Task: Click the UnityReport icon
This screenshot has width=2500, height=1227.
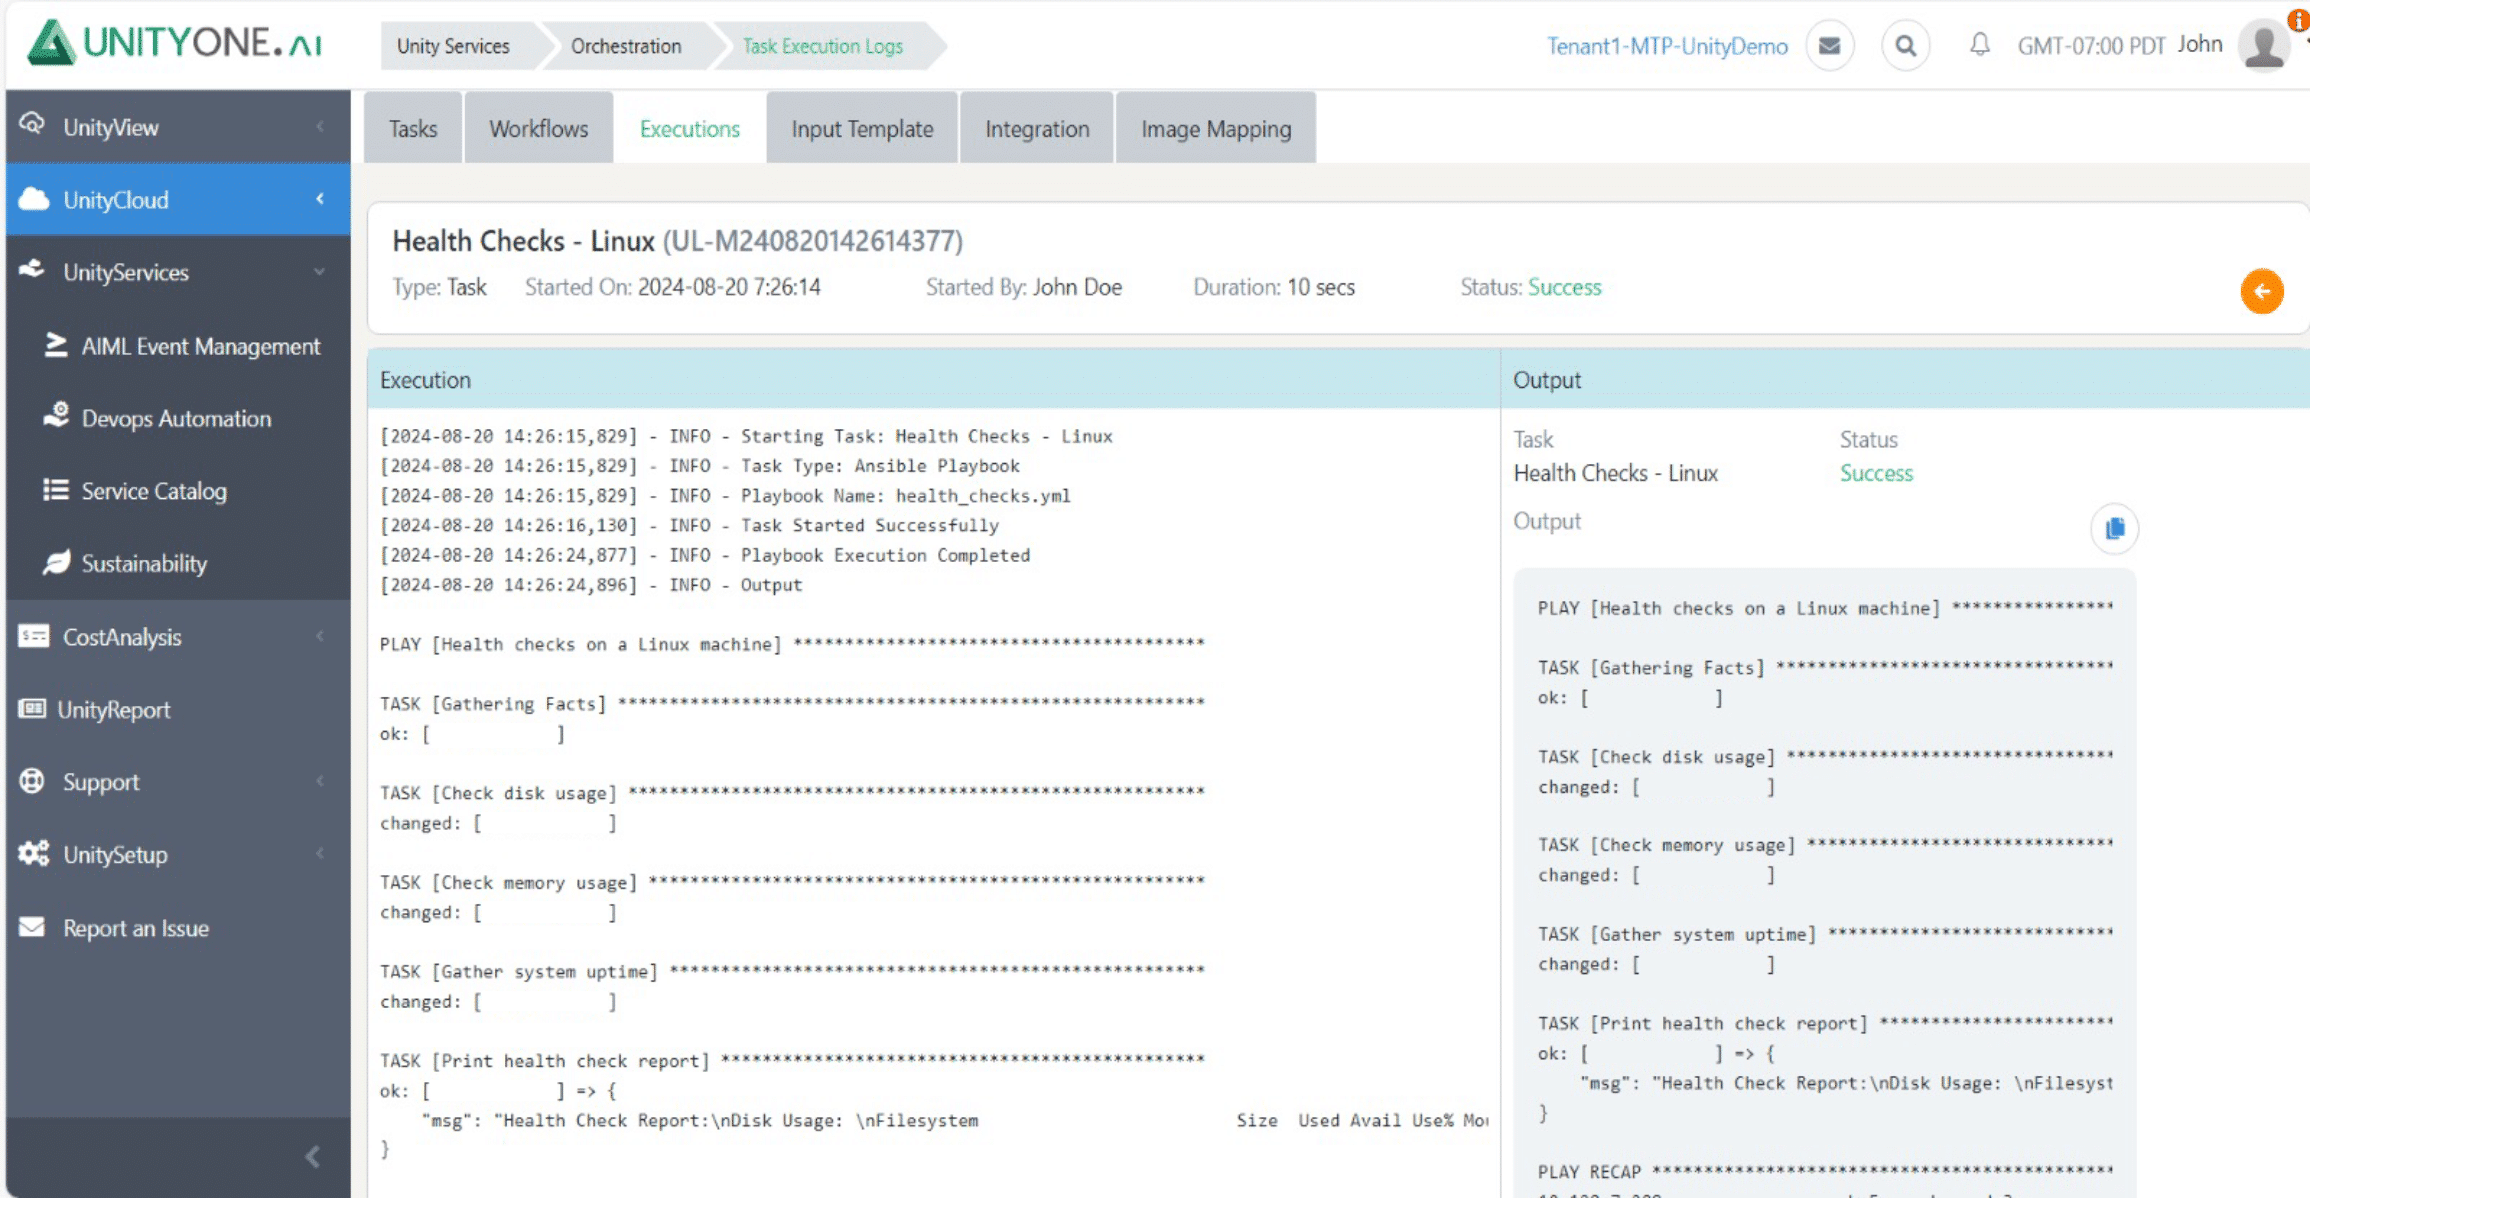Action: 32,709
